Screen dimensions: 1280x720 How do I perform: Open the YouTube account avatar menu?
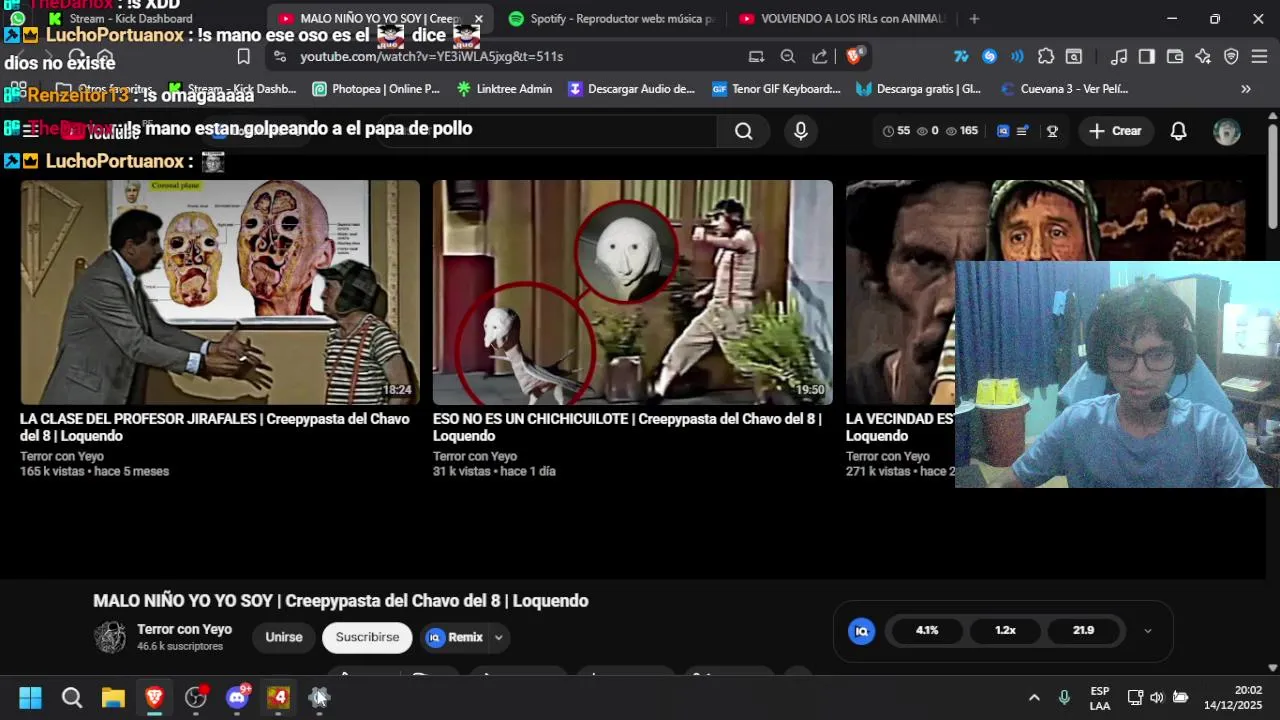pyautogui.click(x=1227, y=131)
